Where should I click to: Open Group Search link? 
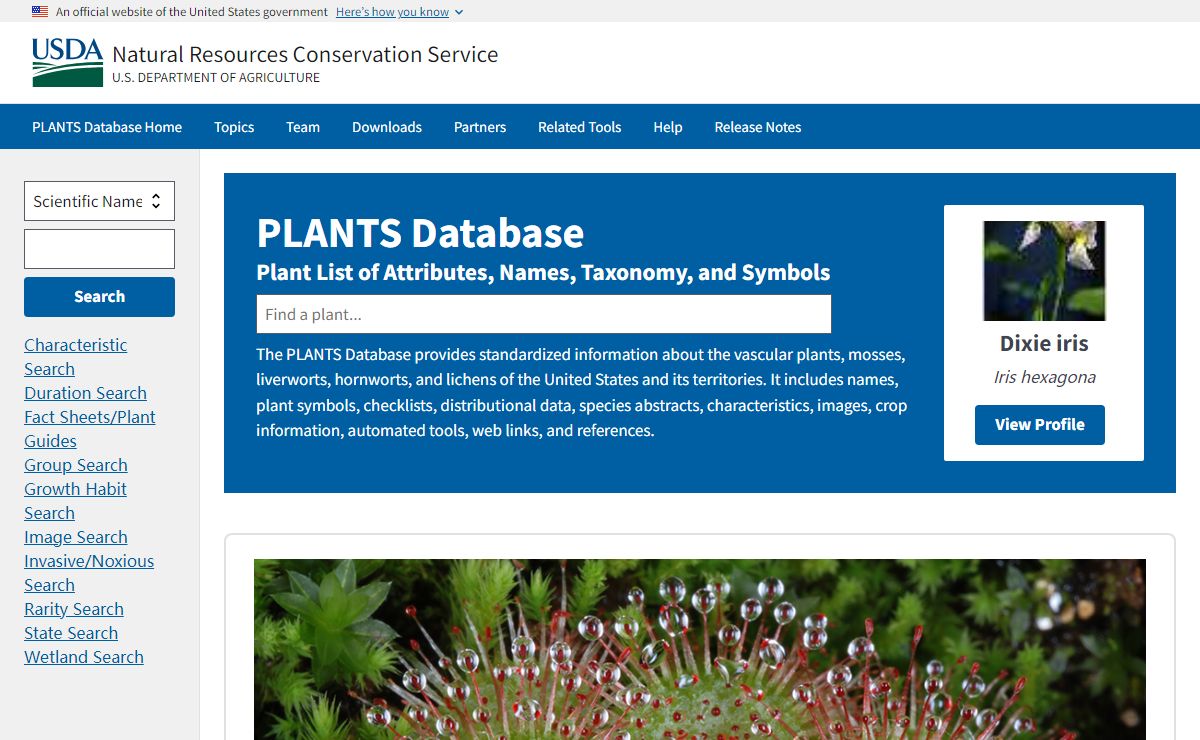click(76, 465)
